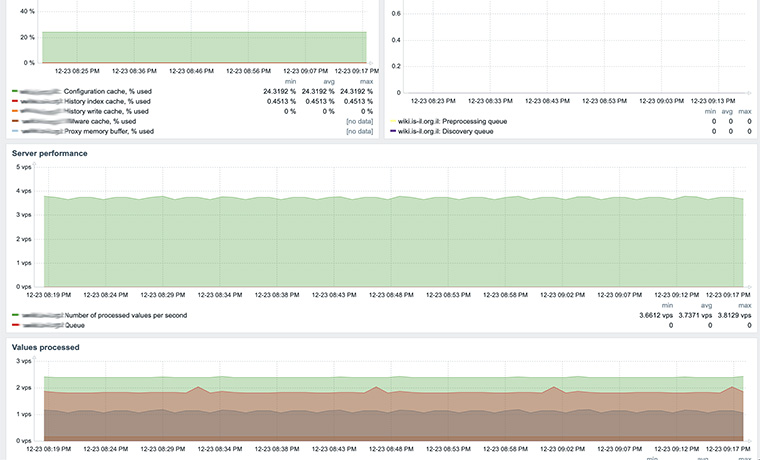Click the purple Discovery queue legend marker
This screenshot has height=460, width=760.
393,131
